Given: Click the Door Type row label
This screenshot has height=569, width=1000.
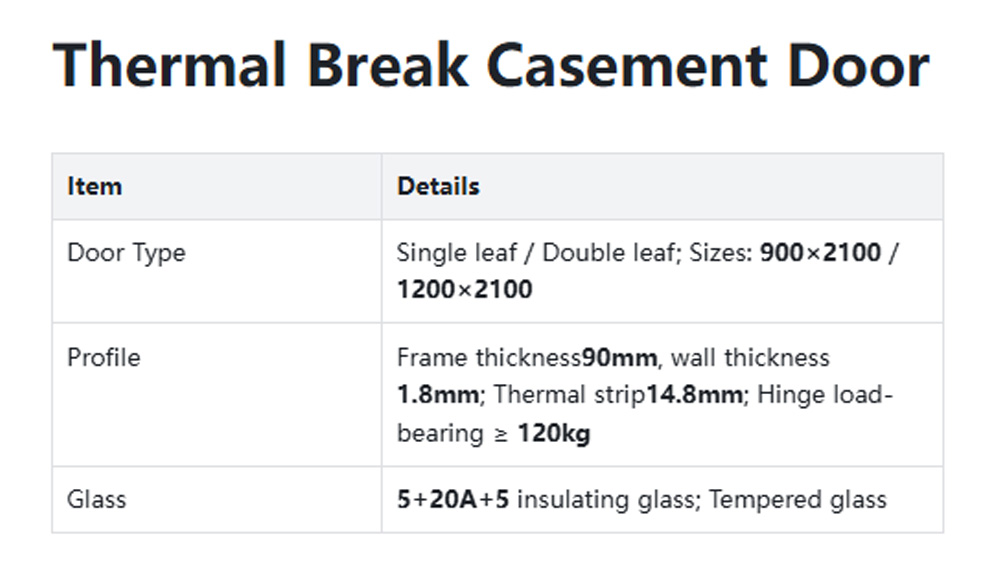Looking at the screenshot, I should (x=126, y=252).
